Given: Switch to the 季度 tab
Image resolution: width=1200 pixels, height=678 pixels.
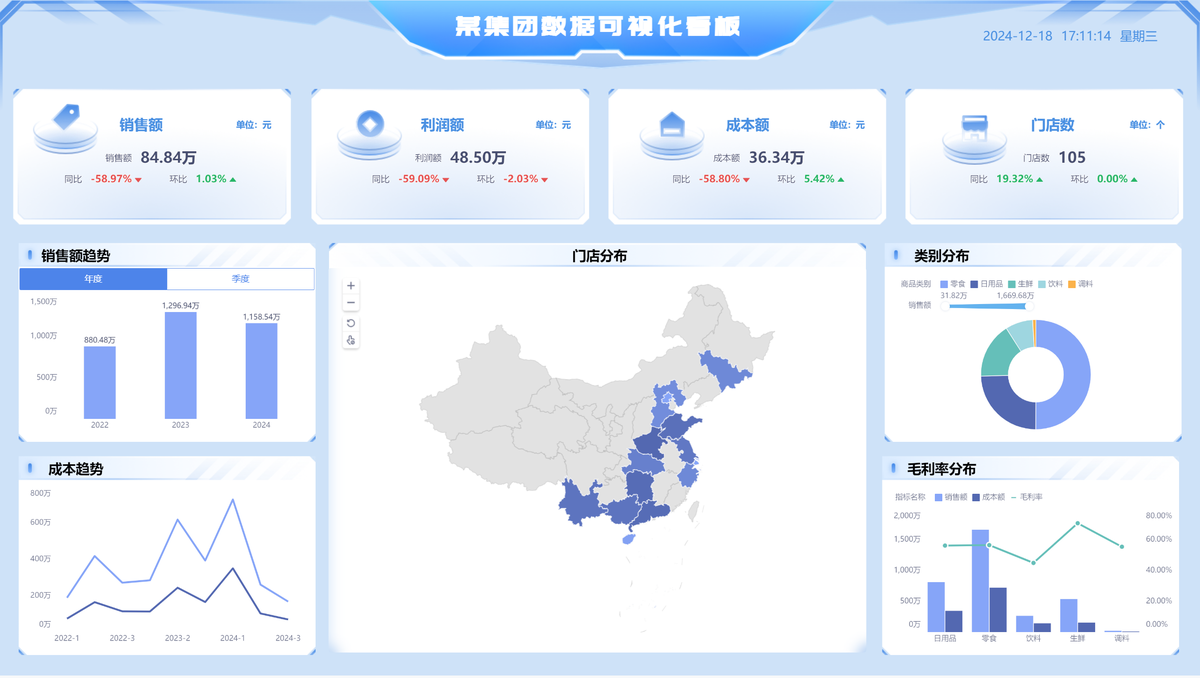Looking at the screenshot, I should click(x=239, y=278).
